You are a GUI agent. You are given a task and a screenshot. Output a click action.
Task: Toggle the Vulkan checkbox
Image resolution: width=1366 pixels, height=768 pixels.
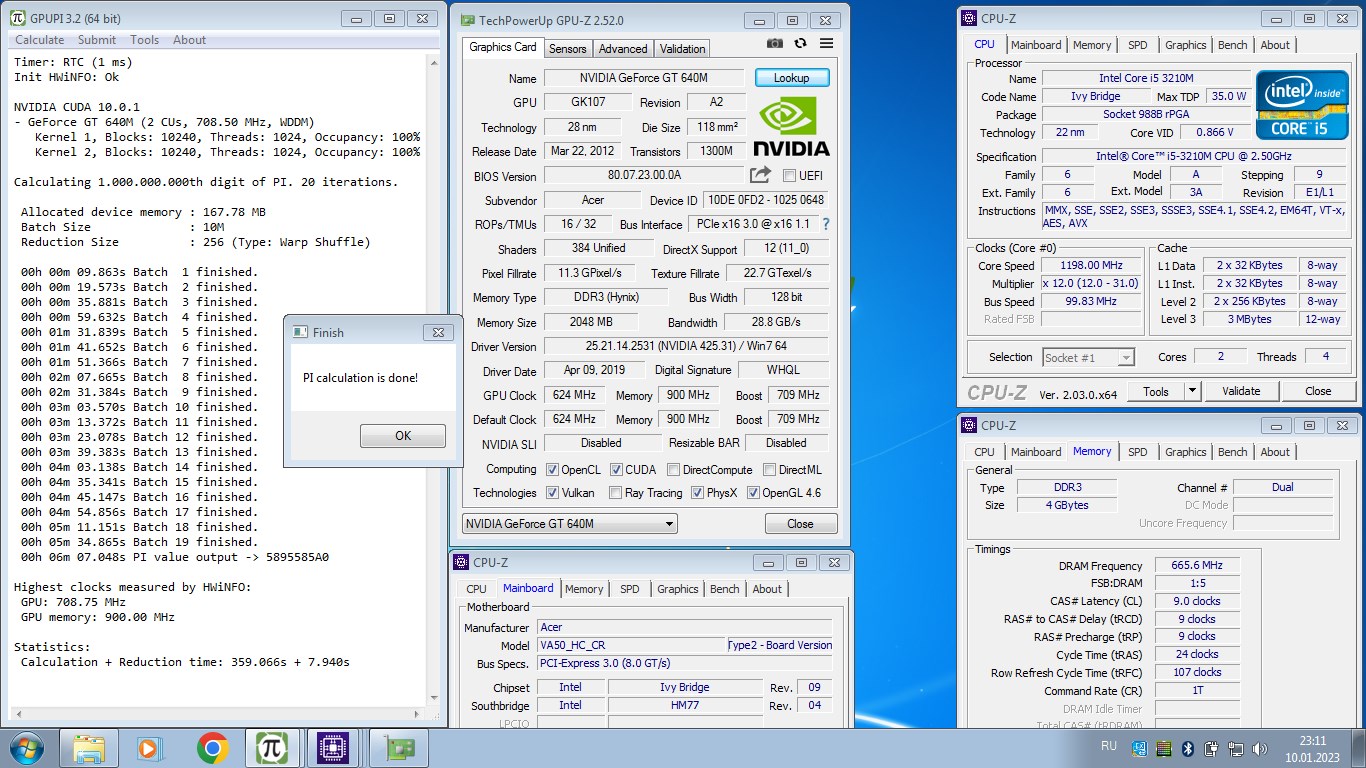click(552, 493)
